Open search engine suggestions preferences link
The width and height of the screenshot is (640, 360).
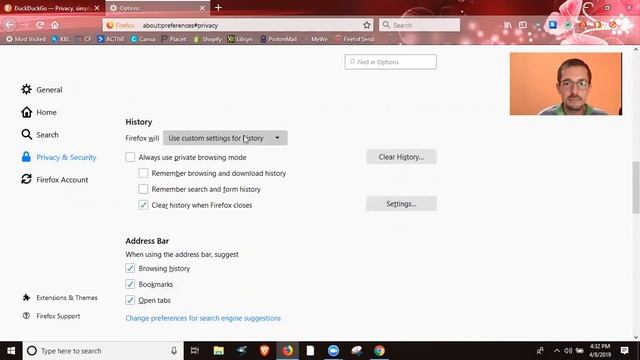[x=203, y=318]
